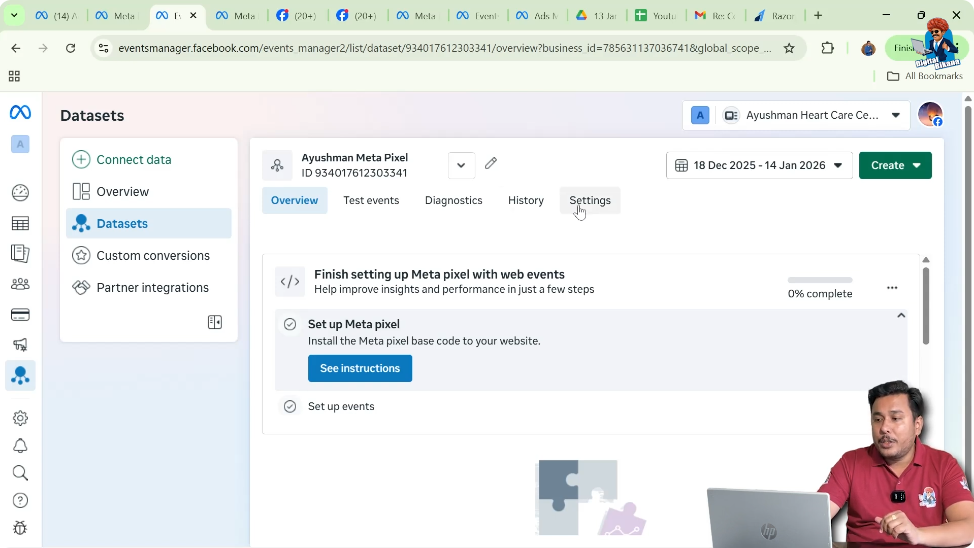Reload the page in browser
Viewport: 974px width, 548px height.
click(x=70, y=48)
